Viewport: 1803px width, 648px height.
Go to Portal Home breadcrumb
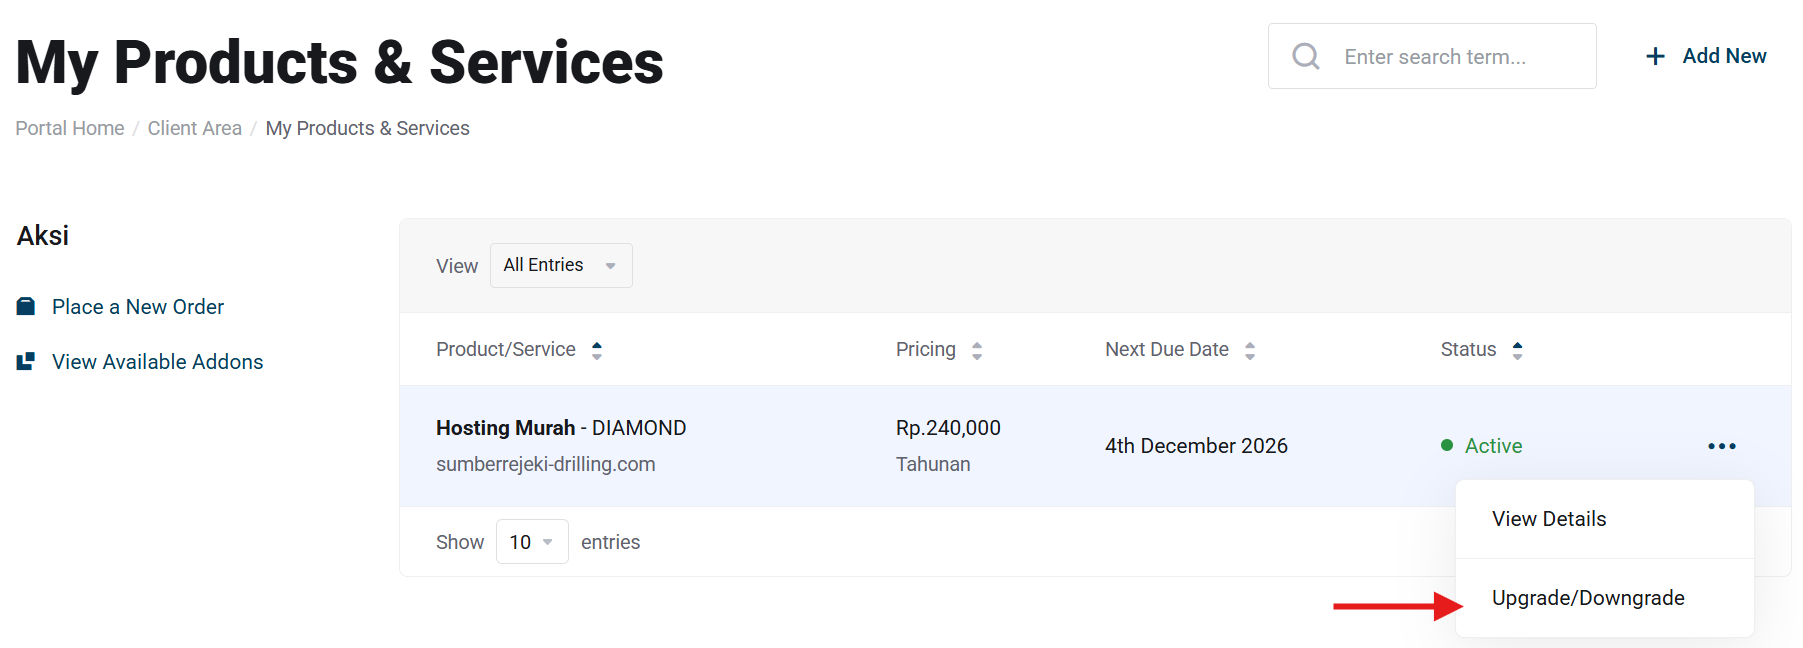(70, 128)
